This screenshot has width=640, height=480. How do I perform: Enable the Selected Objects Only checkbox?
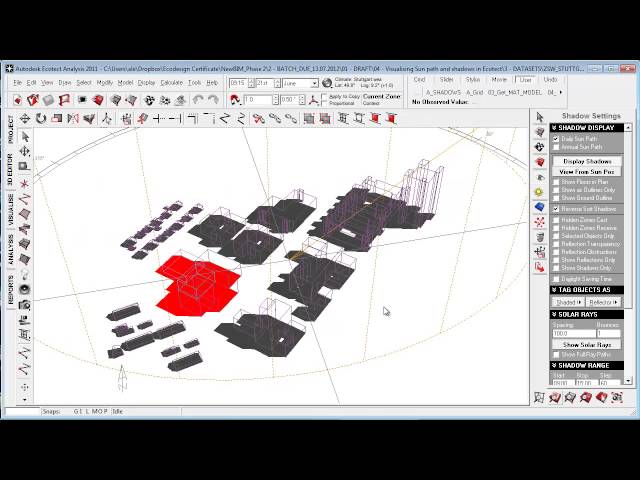coord(556,236)
